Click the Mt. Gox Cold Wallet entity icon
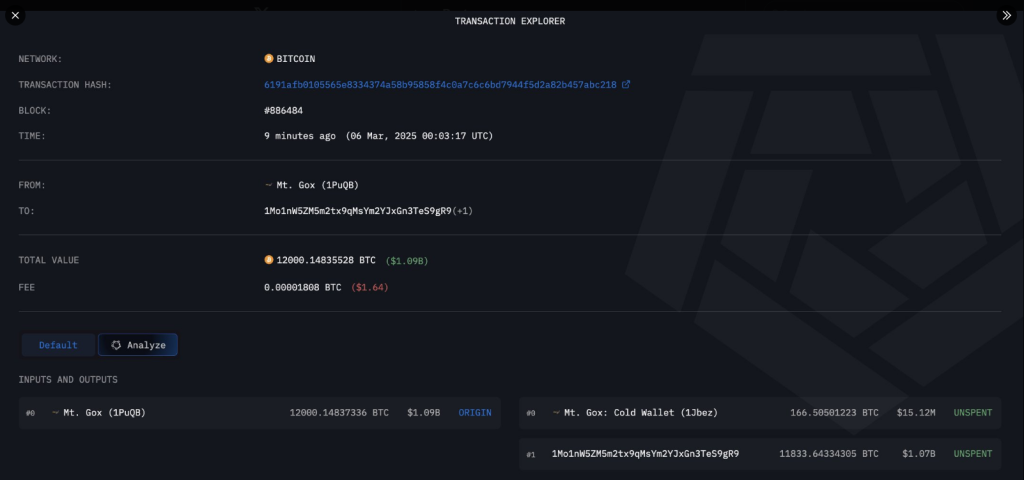Viewport: 1024px width, 480px height. 556,412
